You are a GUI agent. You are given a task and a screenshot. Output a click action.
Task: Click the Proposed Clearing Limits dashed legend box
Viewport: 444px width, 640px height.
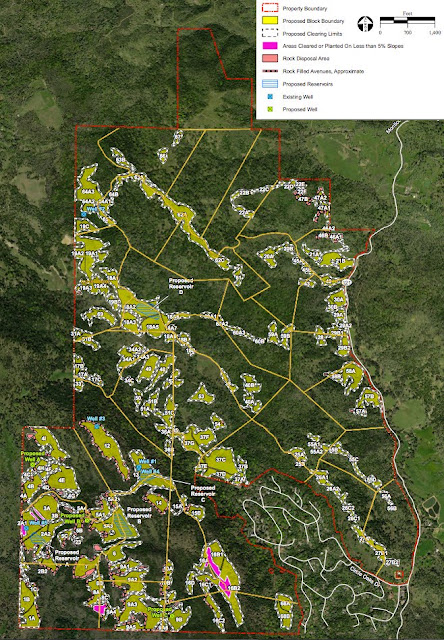[269, 33]
